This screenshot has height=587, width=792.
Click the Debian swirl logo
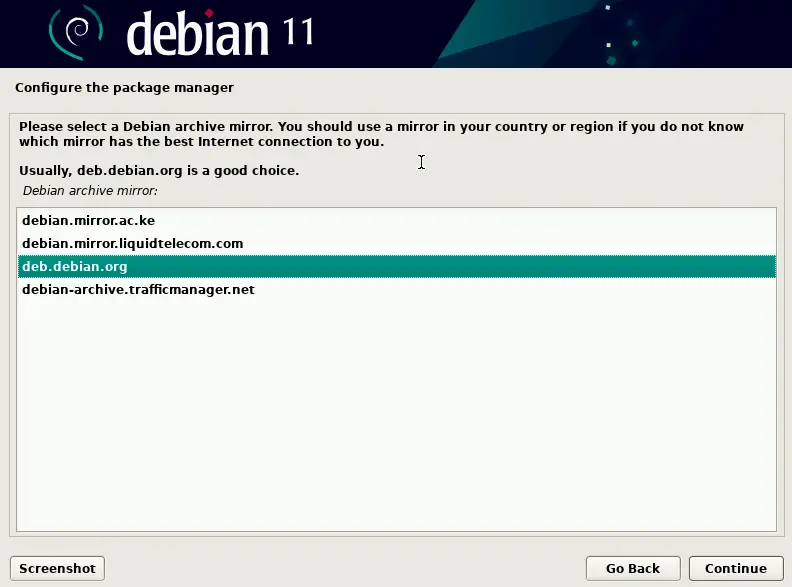pyautogui.click(x=76, y=32)
